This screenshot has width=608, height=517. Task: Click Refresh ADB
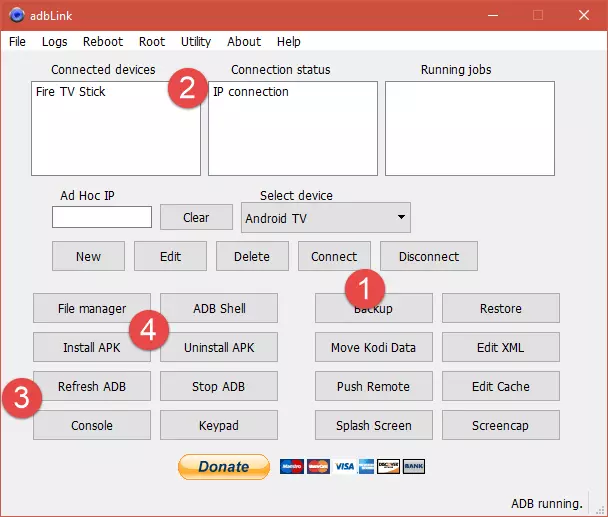tap(92, 386)
